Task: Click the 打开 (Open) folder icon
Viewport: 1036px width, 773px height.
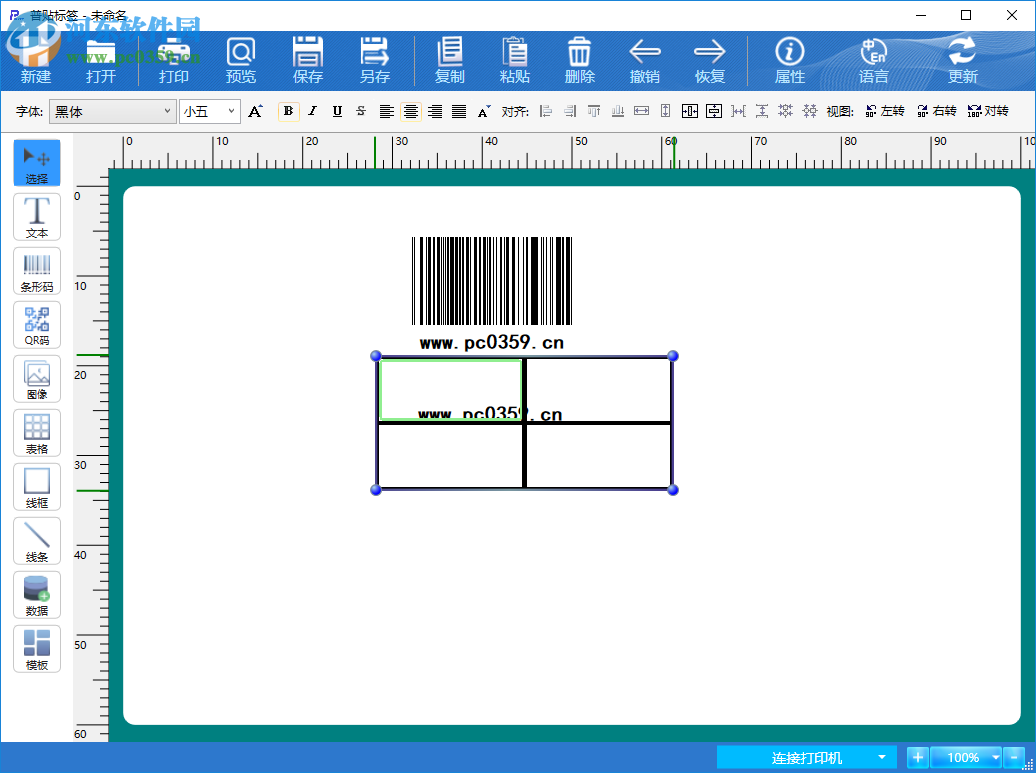Action: tap(100, 60)
